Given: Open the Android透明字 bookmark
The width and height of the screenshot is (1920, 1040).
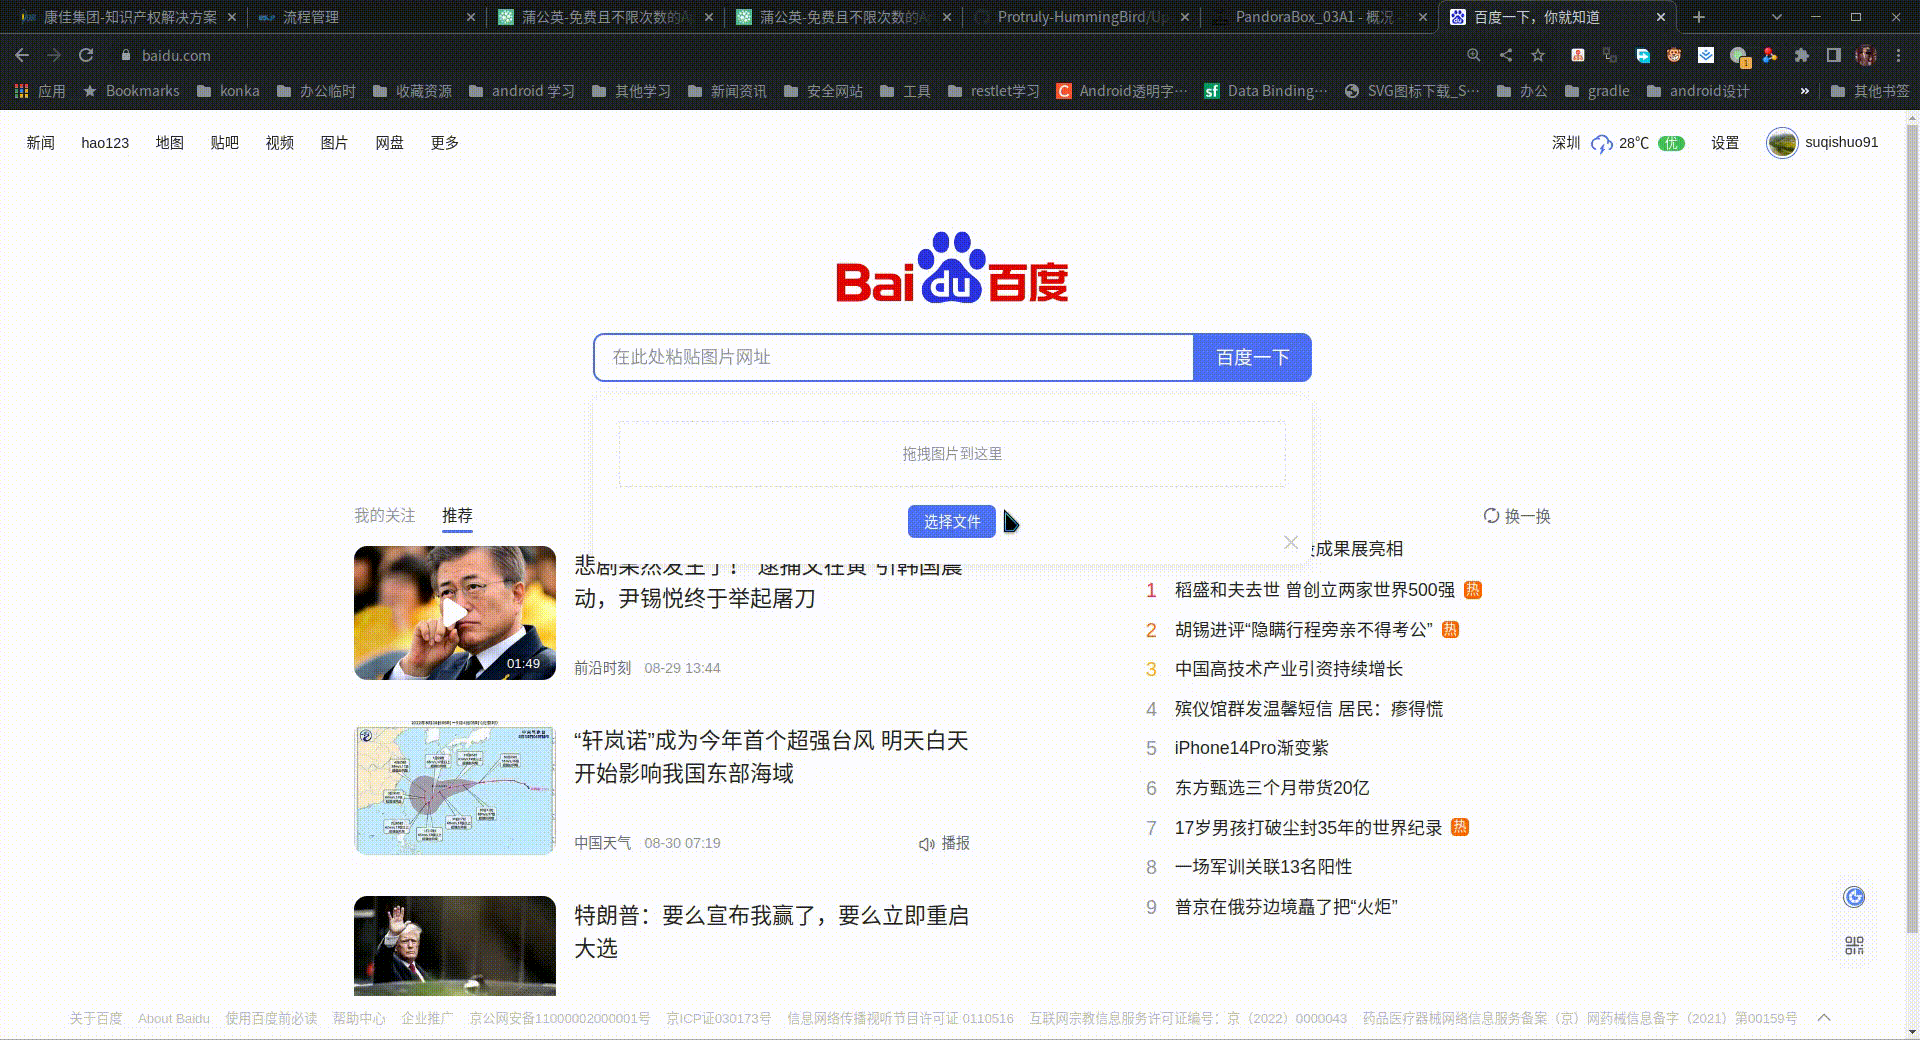Looking at the screenshot, I should click(x=1122, y=91).
